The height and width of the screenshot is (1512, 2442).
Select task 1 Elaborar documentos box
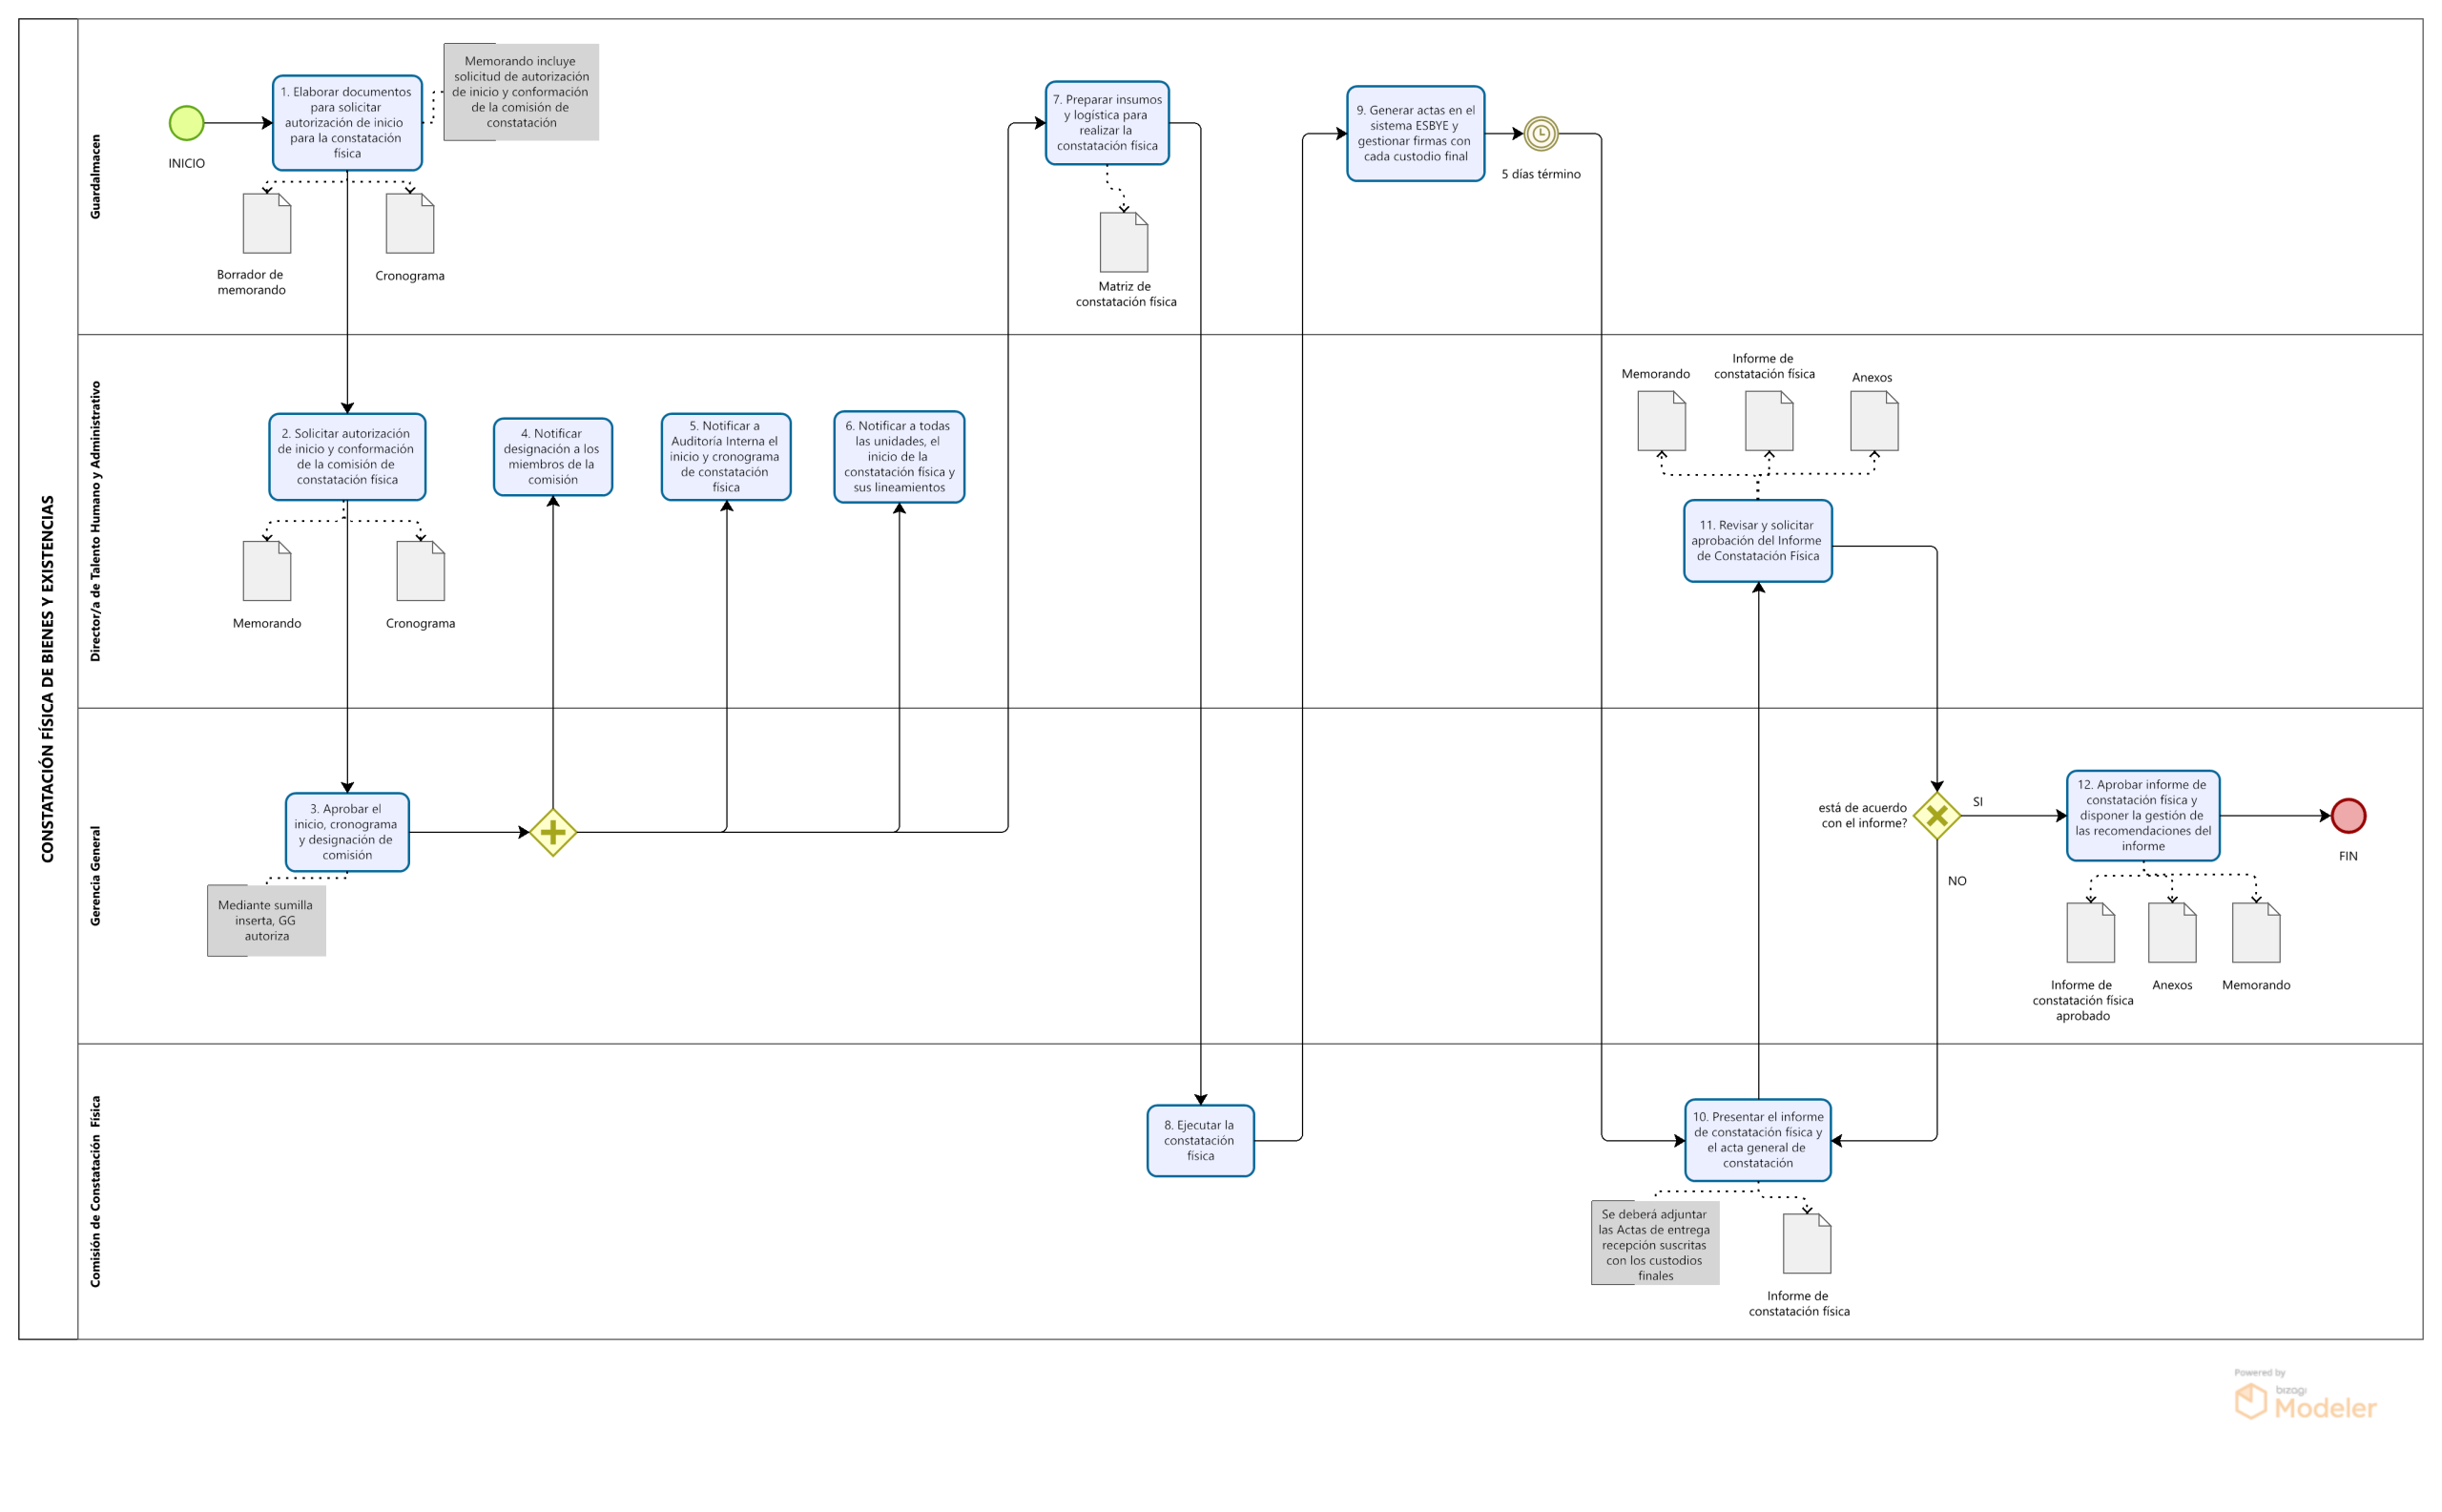346,122
